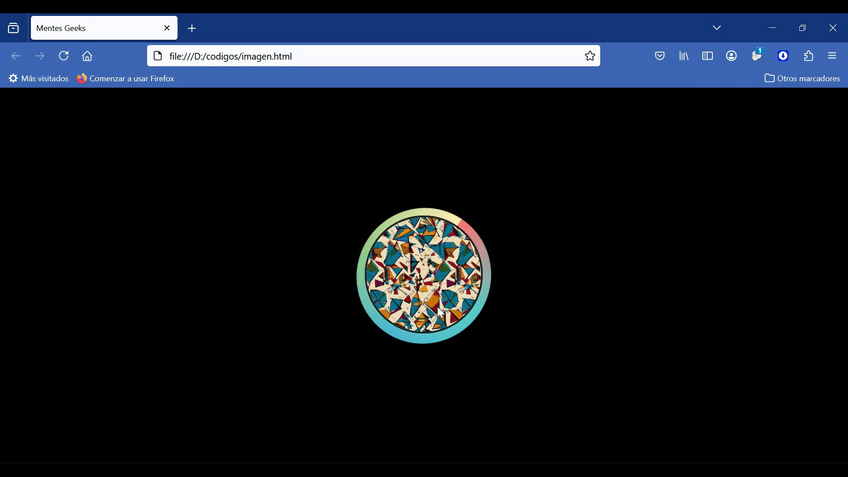Toggle the sidebar view
Viewport: 848px width, 477px height.
[707, 56]
